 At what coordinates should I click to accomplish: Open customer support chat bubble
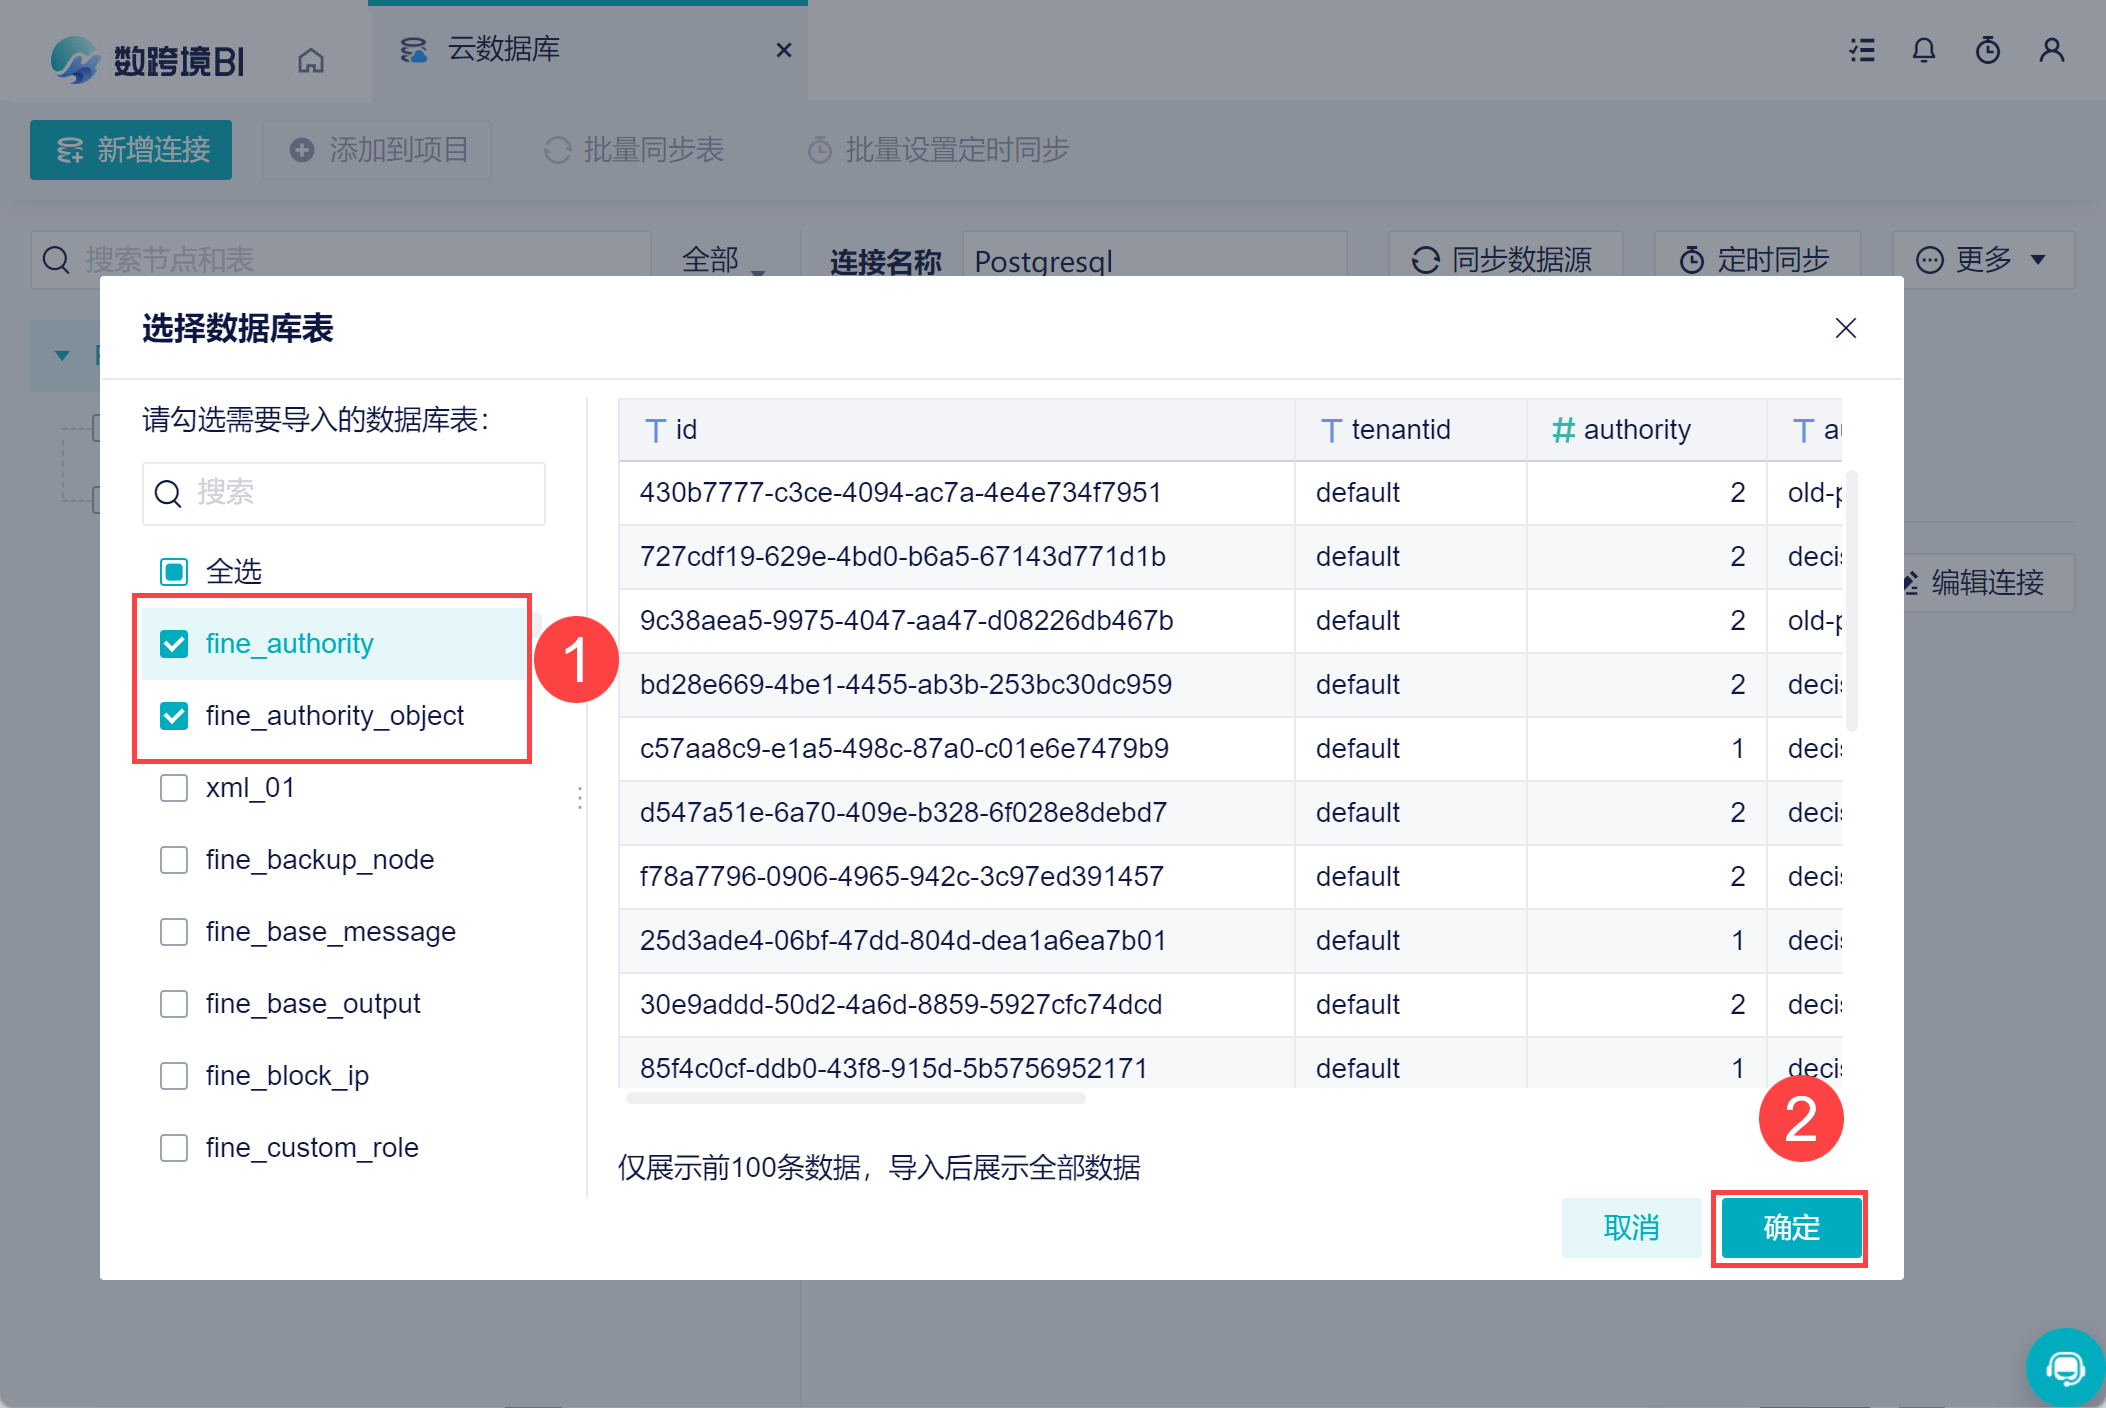click(x=2065, y=1367)
